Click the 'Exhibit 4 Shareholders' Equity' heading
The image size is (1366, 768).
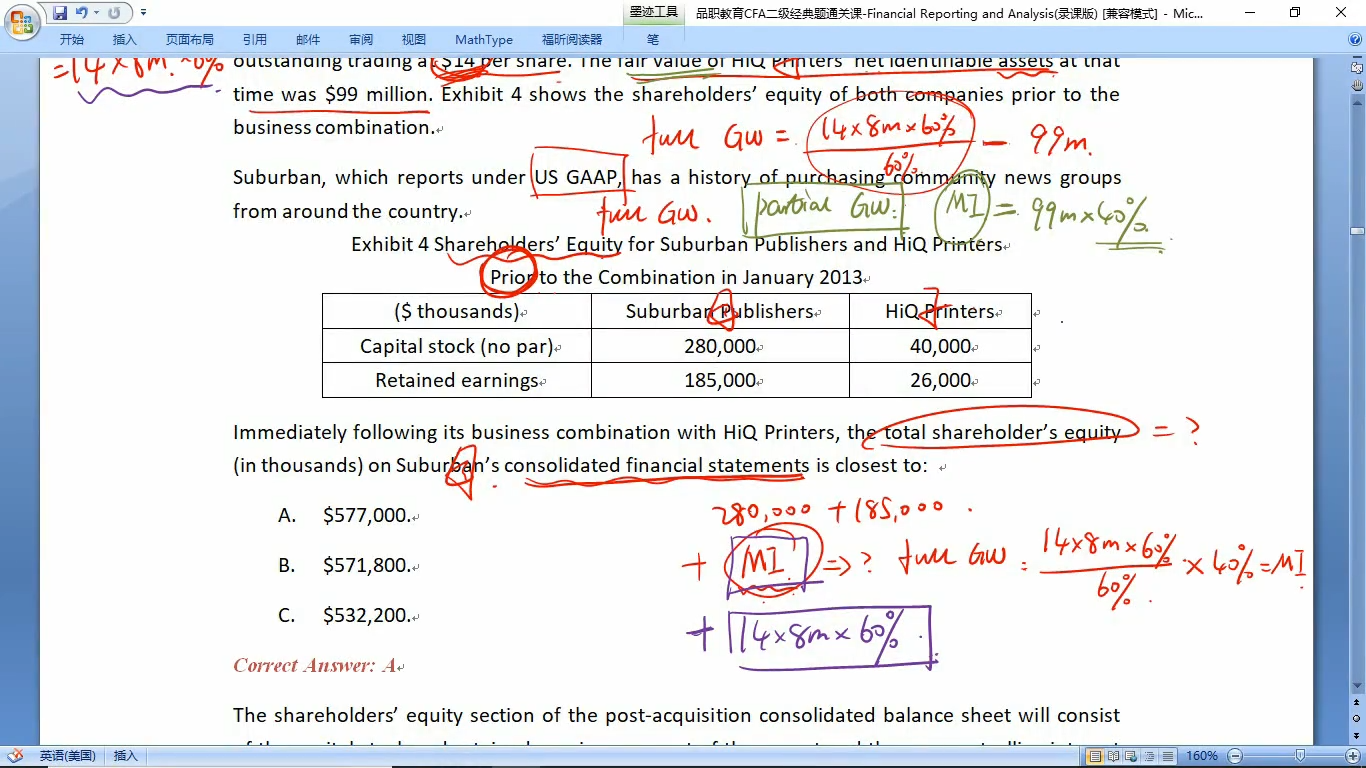pos(487,245)
